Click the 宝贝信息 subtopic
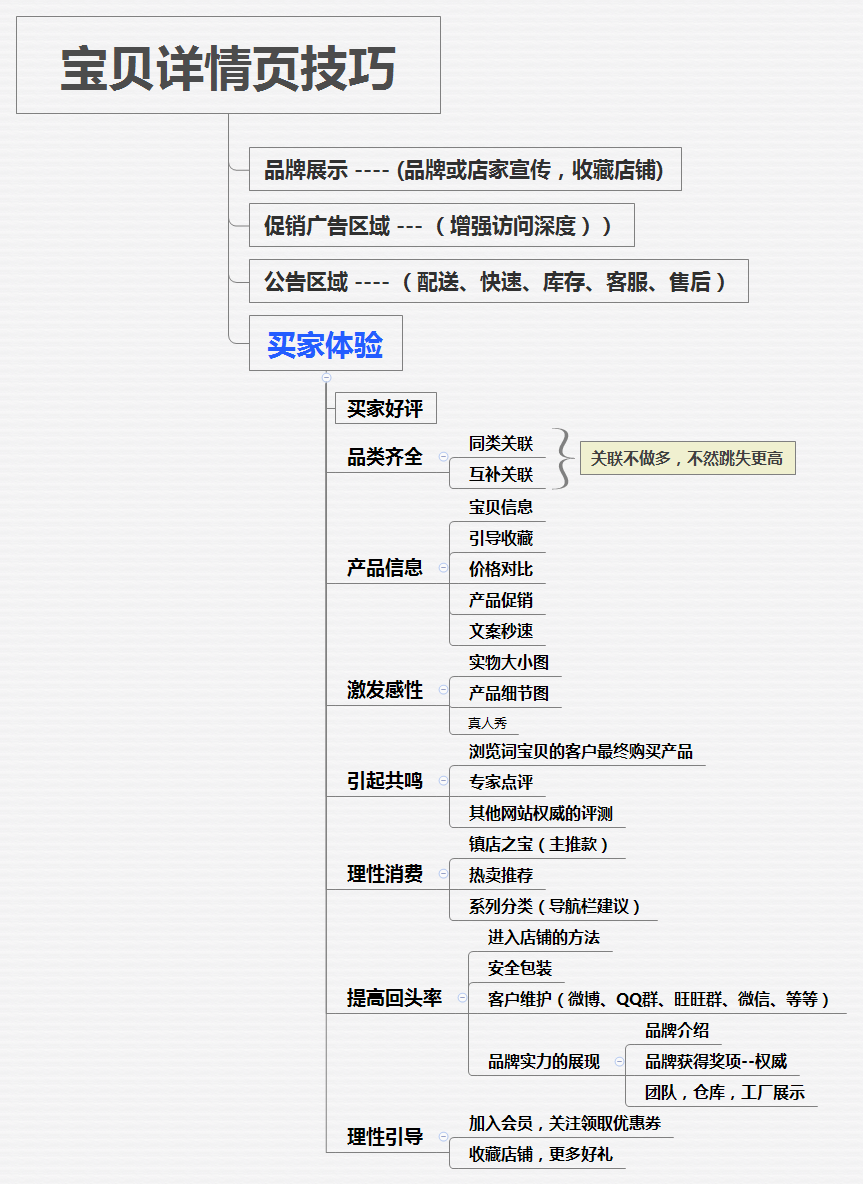The height and width of the screenshot is (1184, 863). click(x=501, y=507)
